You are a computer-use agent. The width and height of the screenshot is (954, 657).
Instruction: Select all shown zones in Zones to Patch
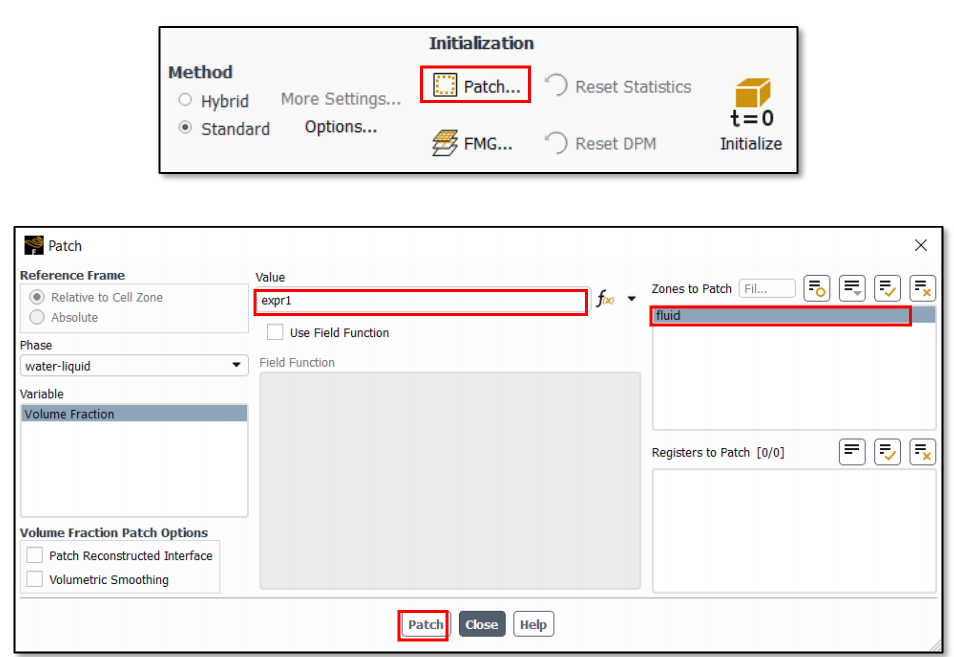tap(887, 288)
